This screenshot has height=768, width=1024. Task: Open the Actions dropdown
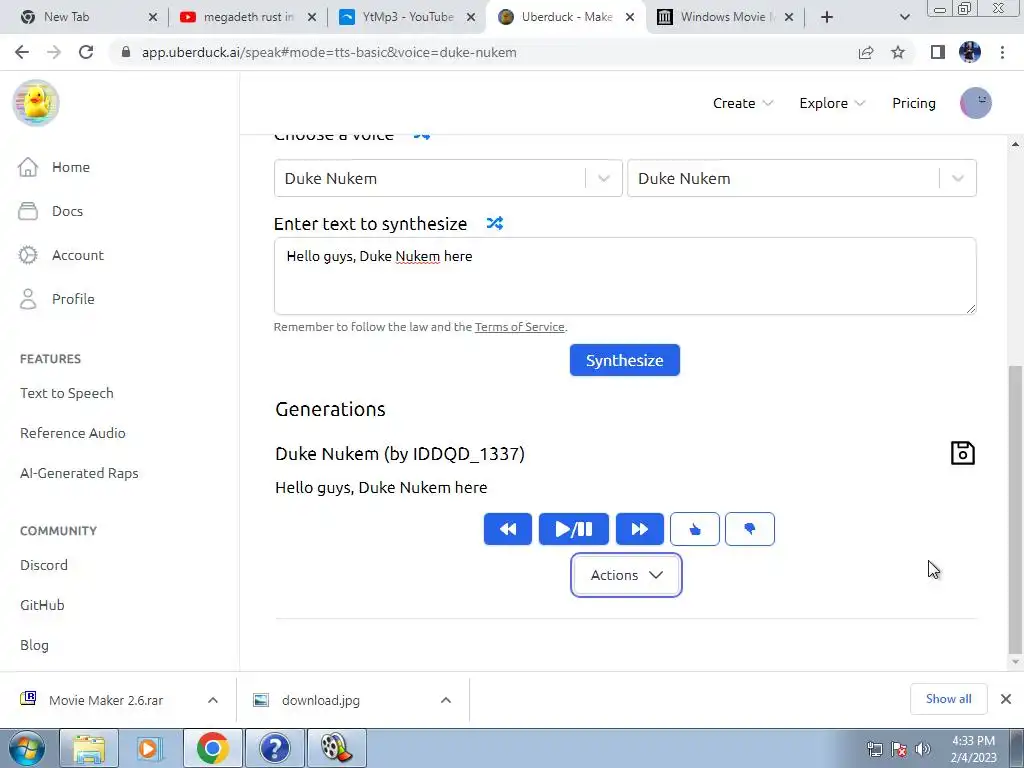(626, 575)
